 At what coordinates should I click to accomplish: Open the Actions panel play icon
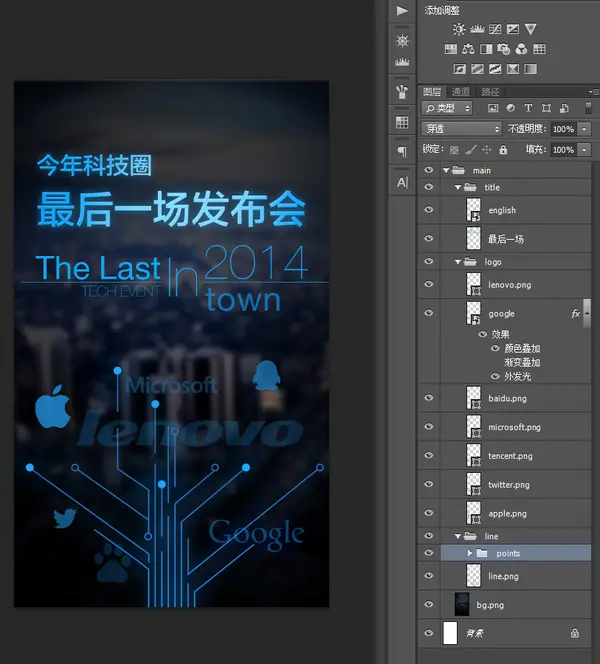(x=402, y=10)
